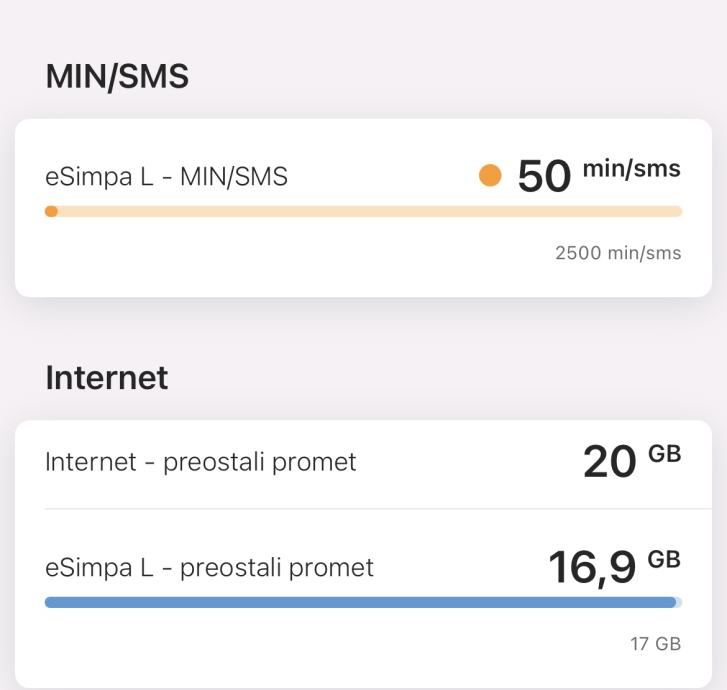Image resolution: width=727 pixels, height=690 pixels.
Task: Click the light unfilled end of blue data bar
Action: point(679,602)
